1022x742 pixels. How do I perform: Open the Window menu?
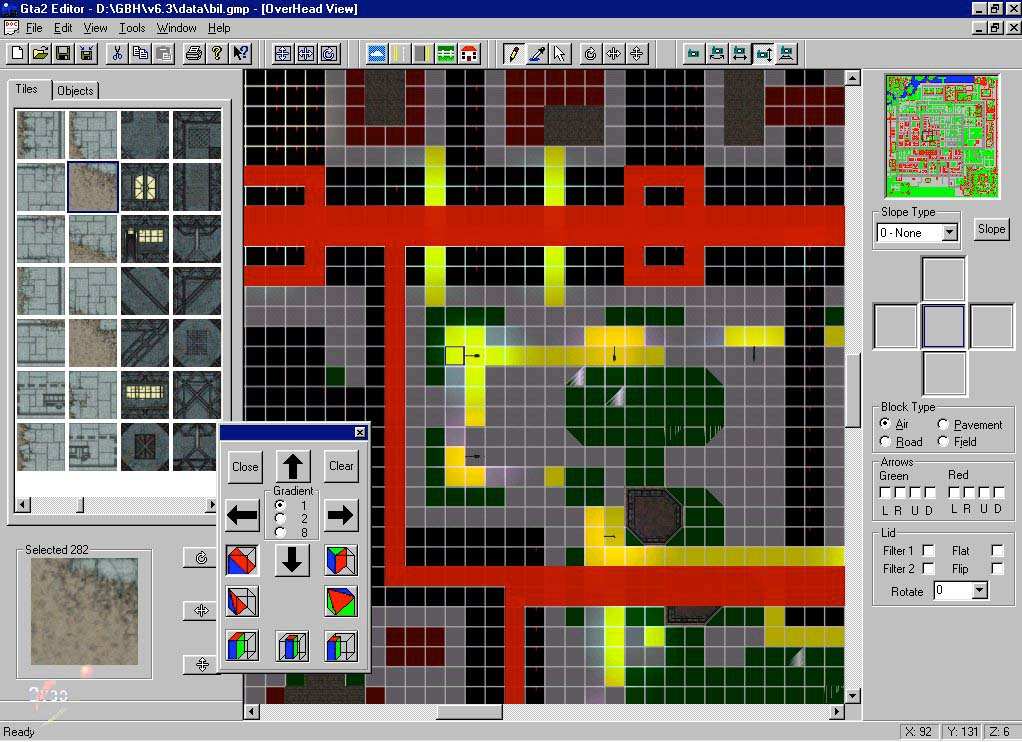coord(176,28)
